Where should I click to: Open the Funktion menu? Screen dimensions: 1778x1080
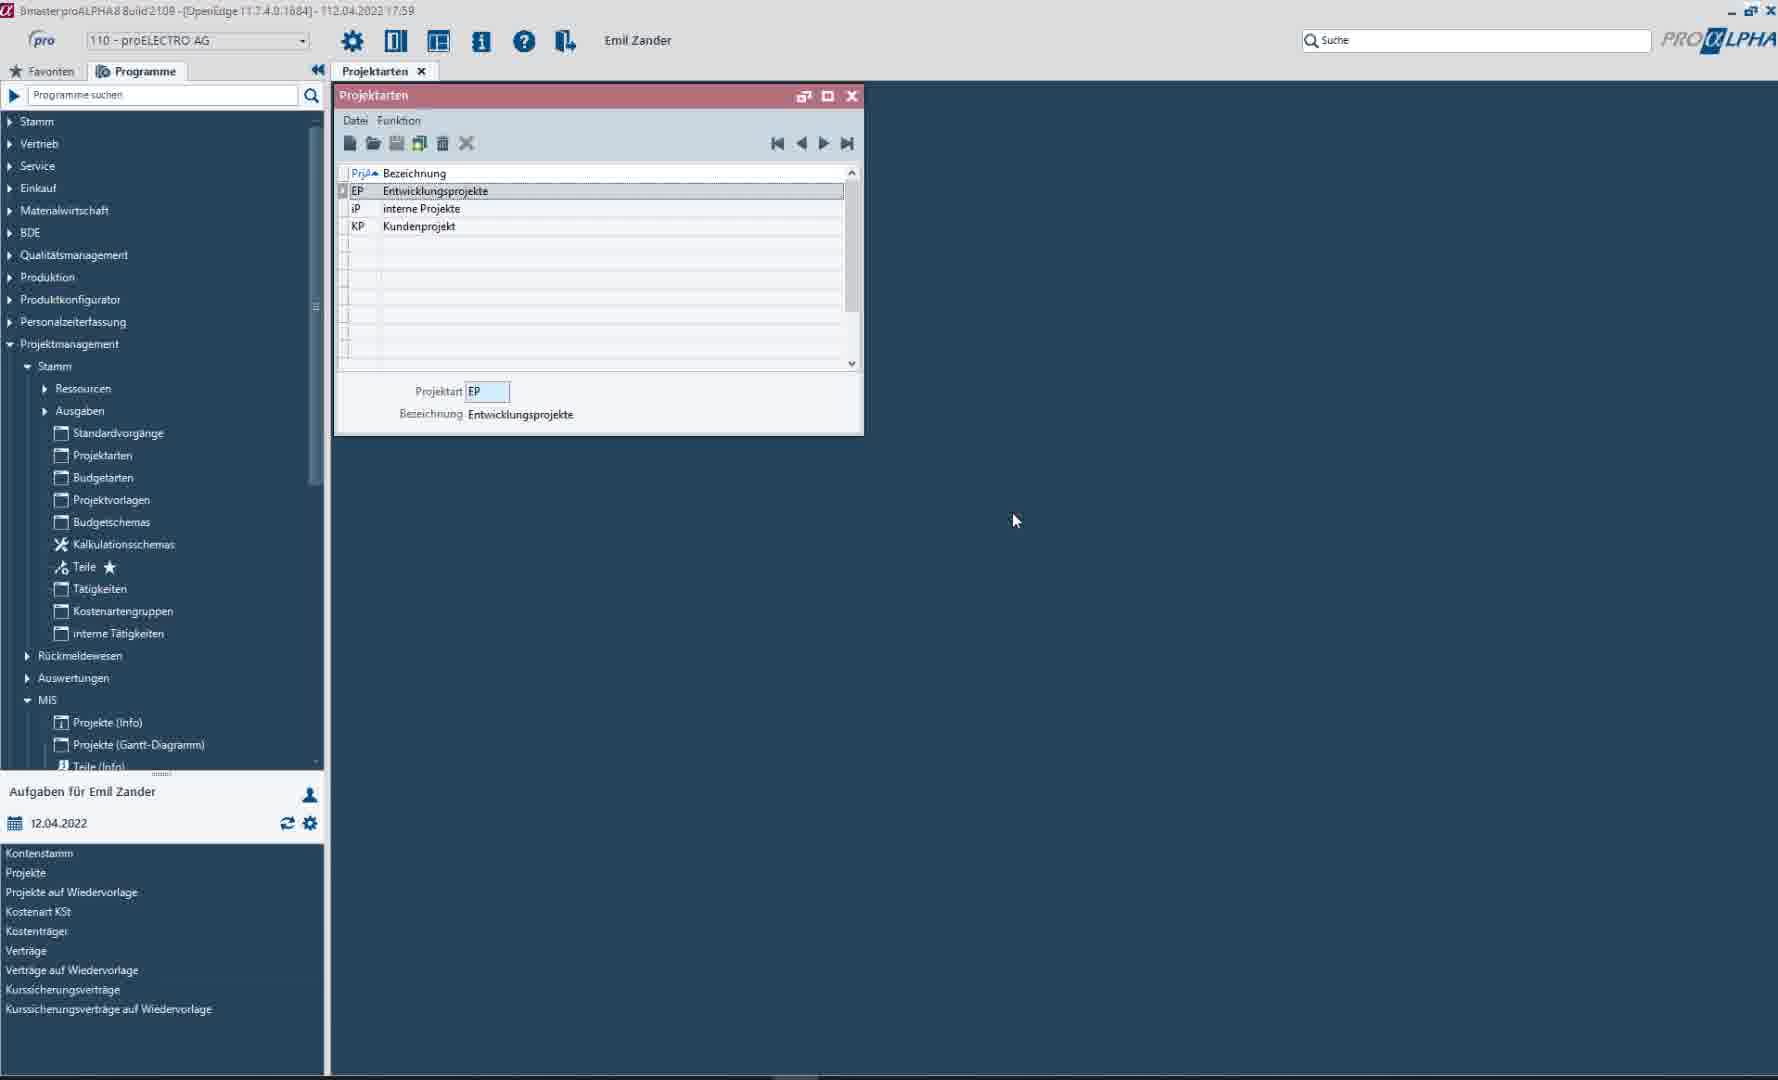[x=399, y=120]
